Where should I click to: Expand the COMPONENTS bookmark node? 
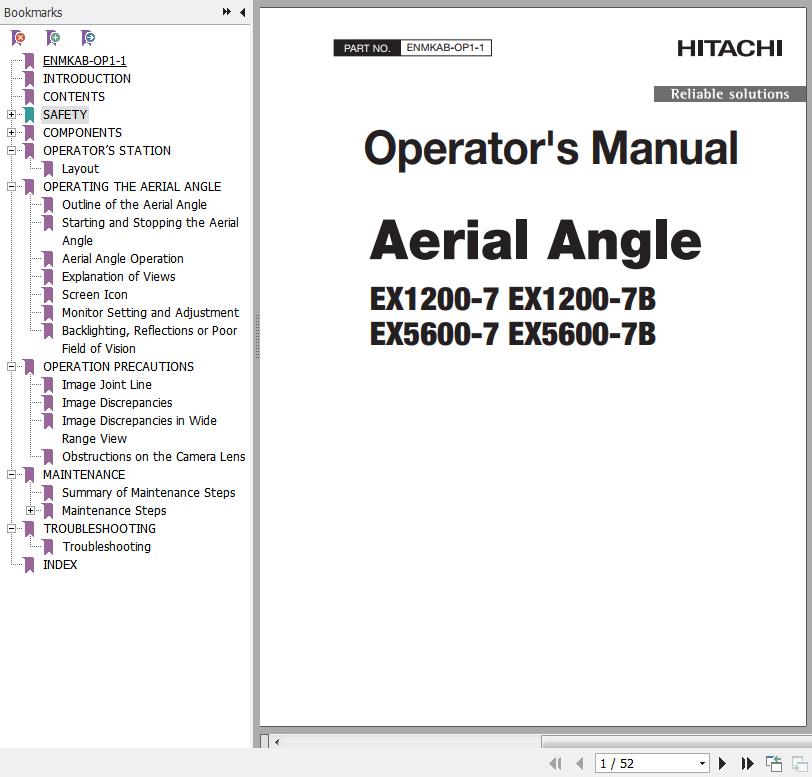coord(11,133)
